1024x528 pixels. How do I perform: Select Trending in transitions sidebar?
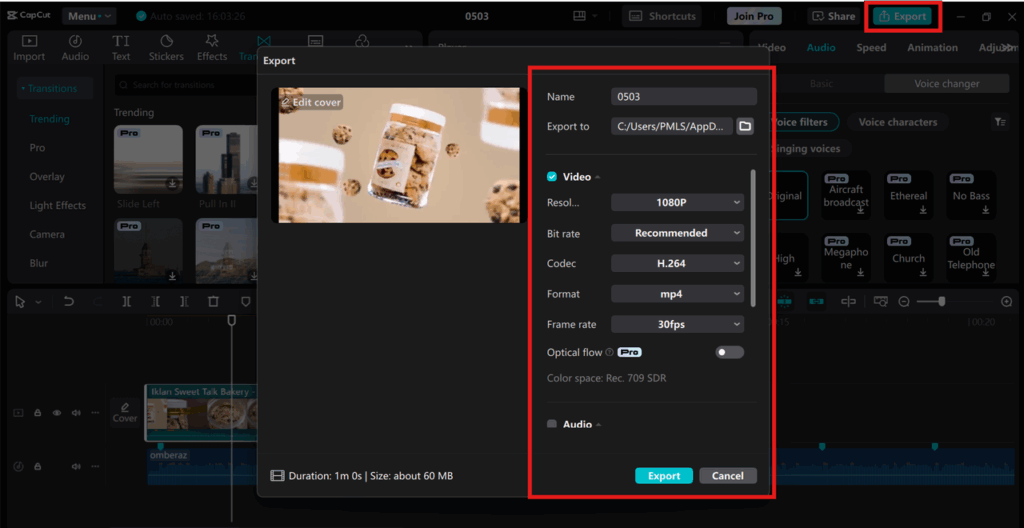(50, 119)
